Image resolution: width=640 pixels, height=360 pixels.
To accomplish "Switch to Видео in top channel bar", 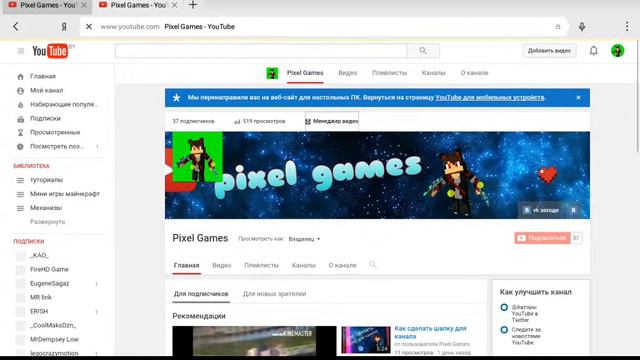I will 348,73.
